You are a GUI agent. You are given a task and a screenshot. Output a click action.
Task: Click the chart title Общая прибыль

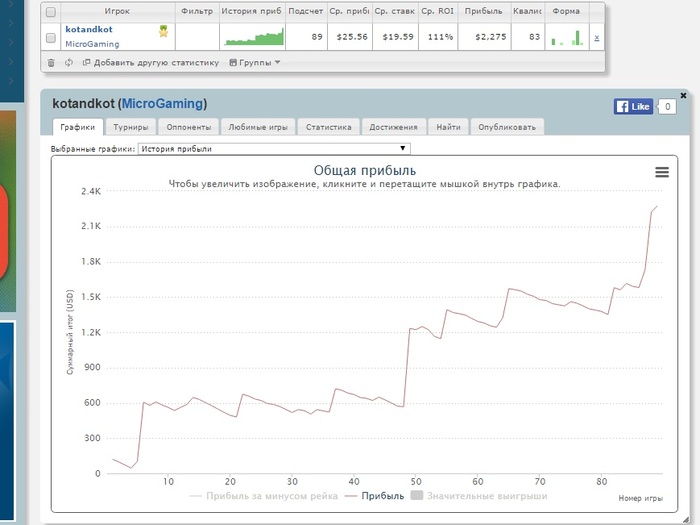[x=365, y=171]
